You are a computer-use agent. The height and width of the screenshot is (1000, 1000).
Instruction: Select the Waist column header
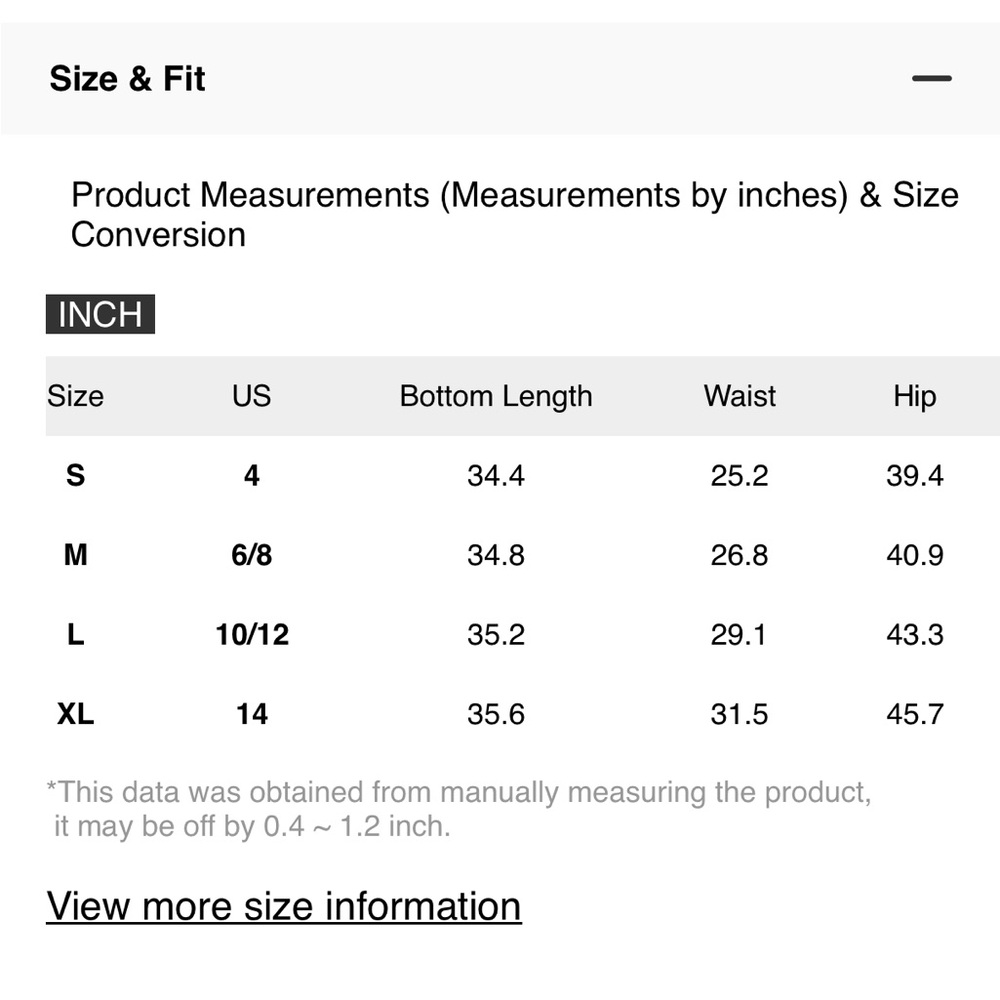(x=739, y=396)
